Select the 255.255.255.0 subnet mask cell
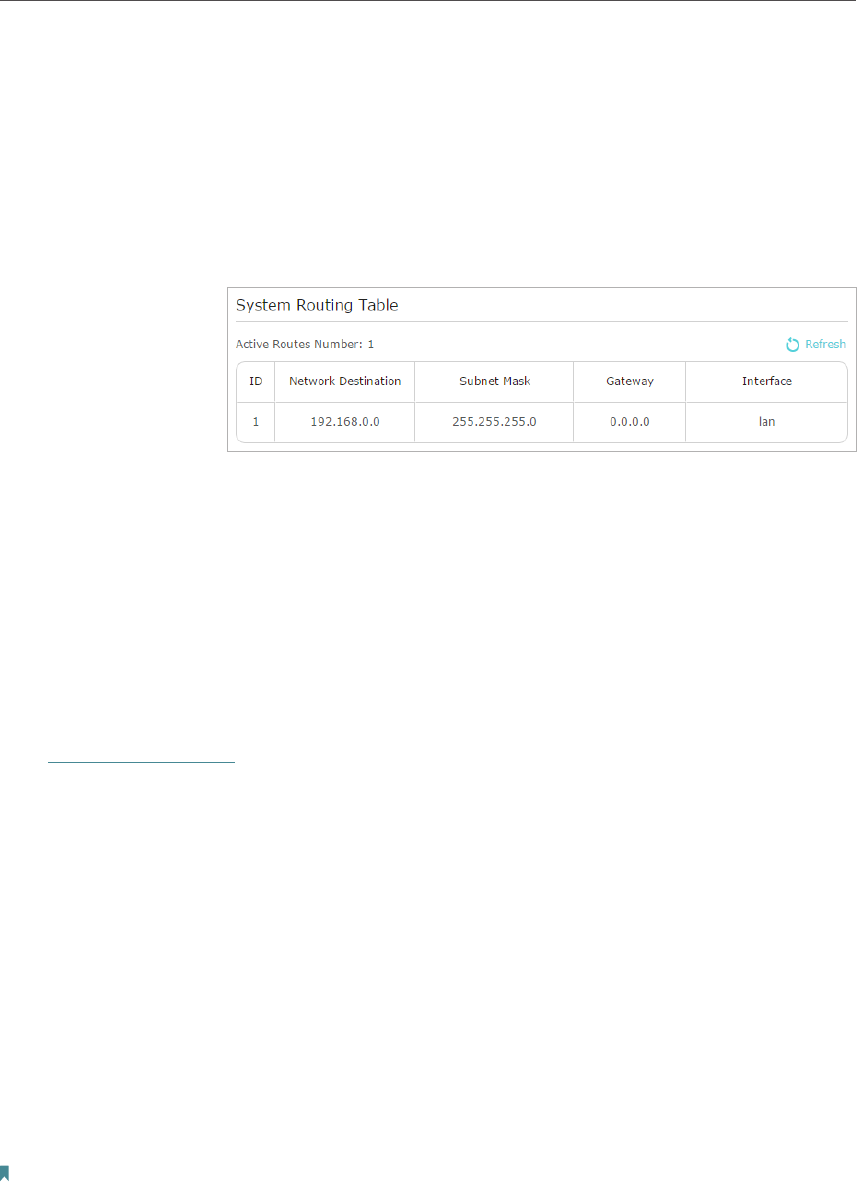857x1182 pixels. pyautogui.click(x=494, y=422)
